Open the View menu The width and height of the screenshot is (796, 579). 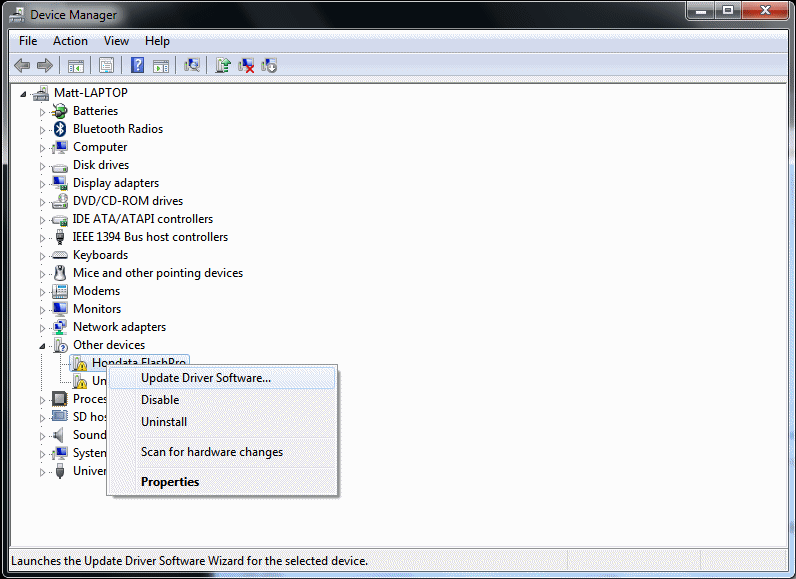(116, 41)
